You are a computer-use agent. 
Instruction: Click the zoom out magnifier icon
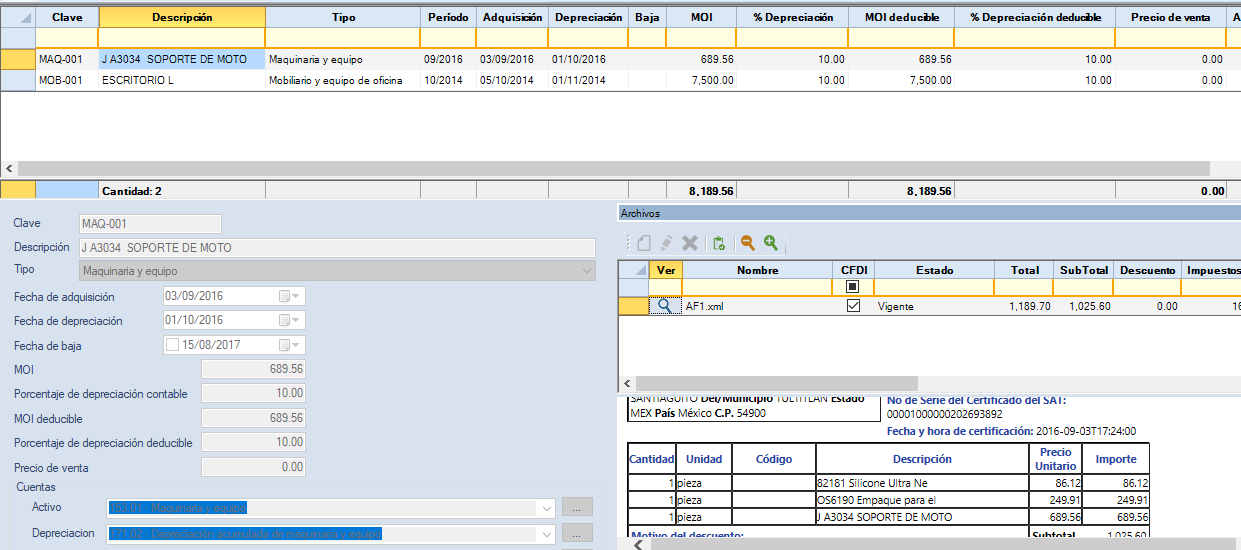[747, 243]
